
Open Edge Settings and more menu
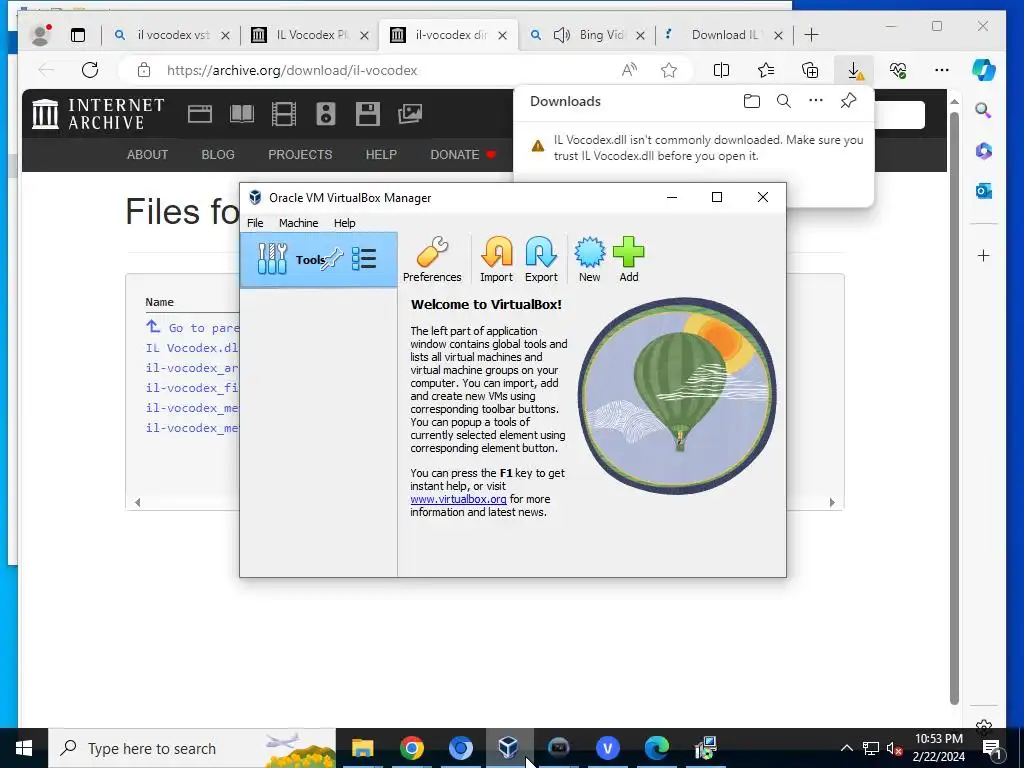[942, 70]
